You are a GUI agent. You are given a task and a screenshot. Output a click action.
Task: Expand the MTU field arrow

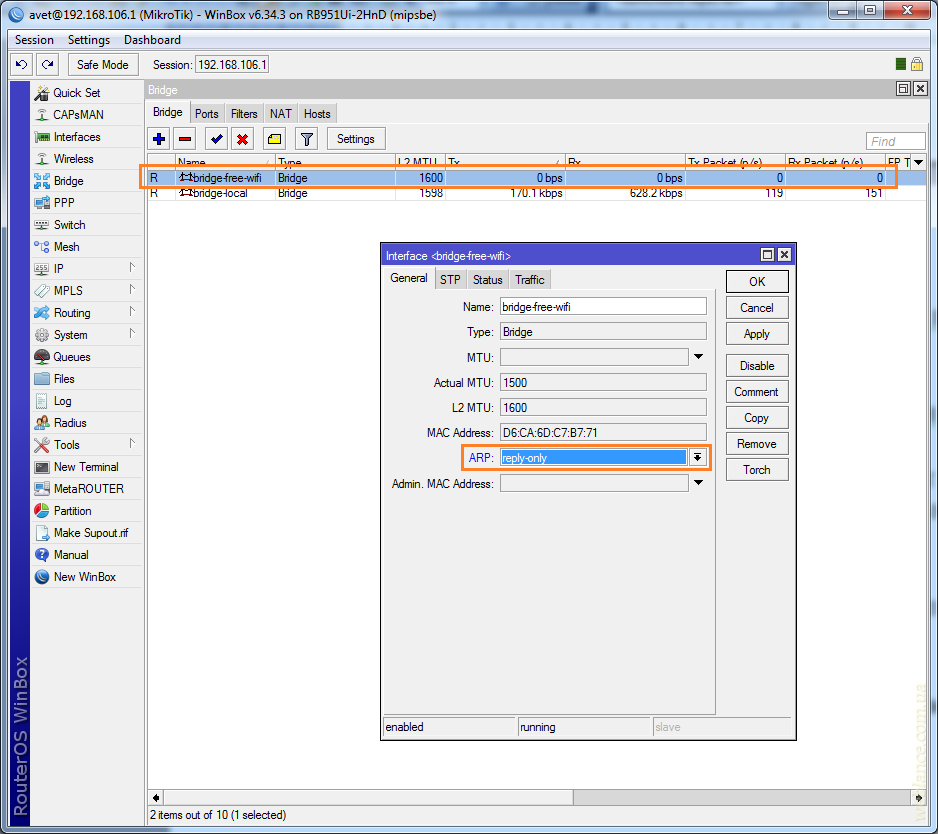pyautogui.click(x=699, y=357)
